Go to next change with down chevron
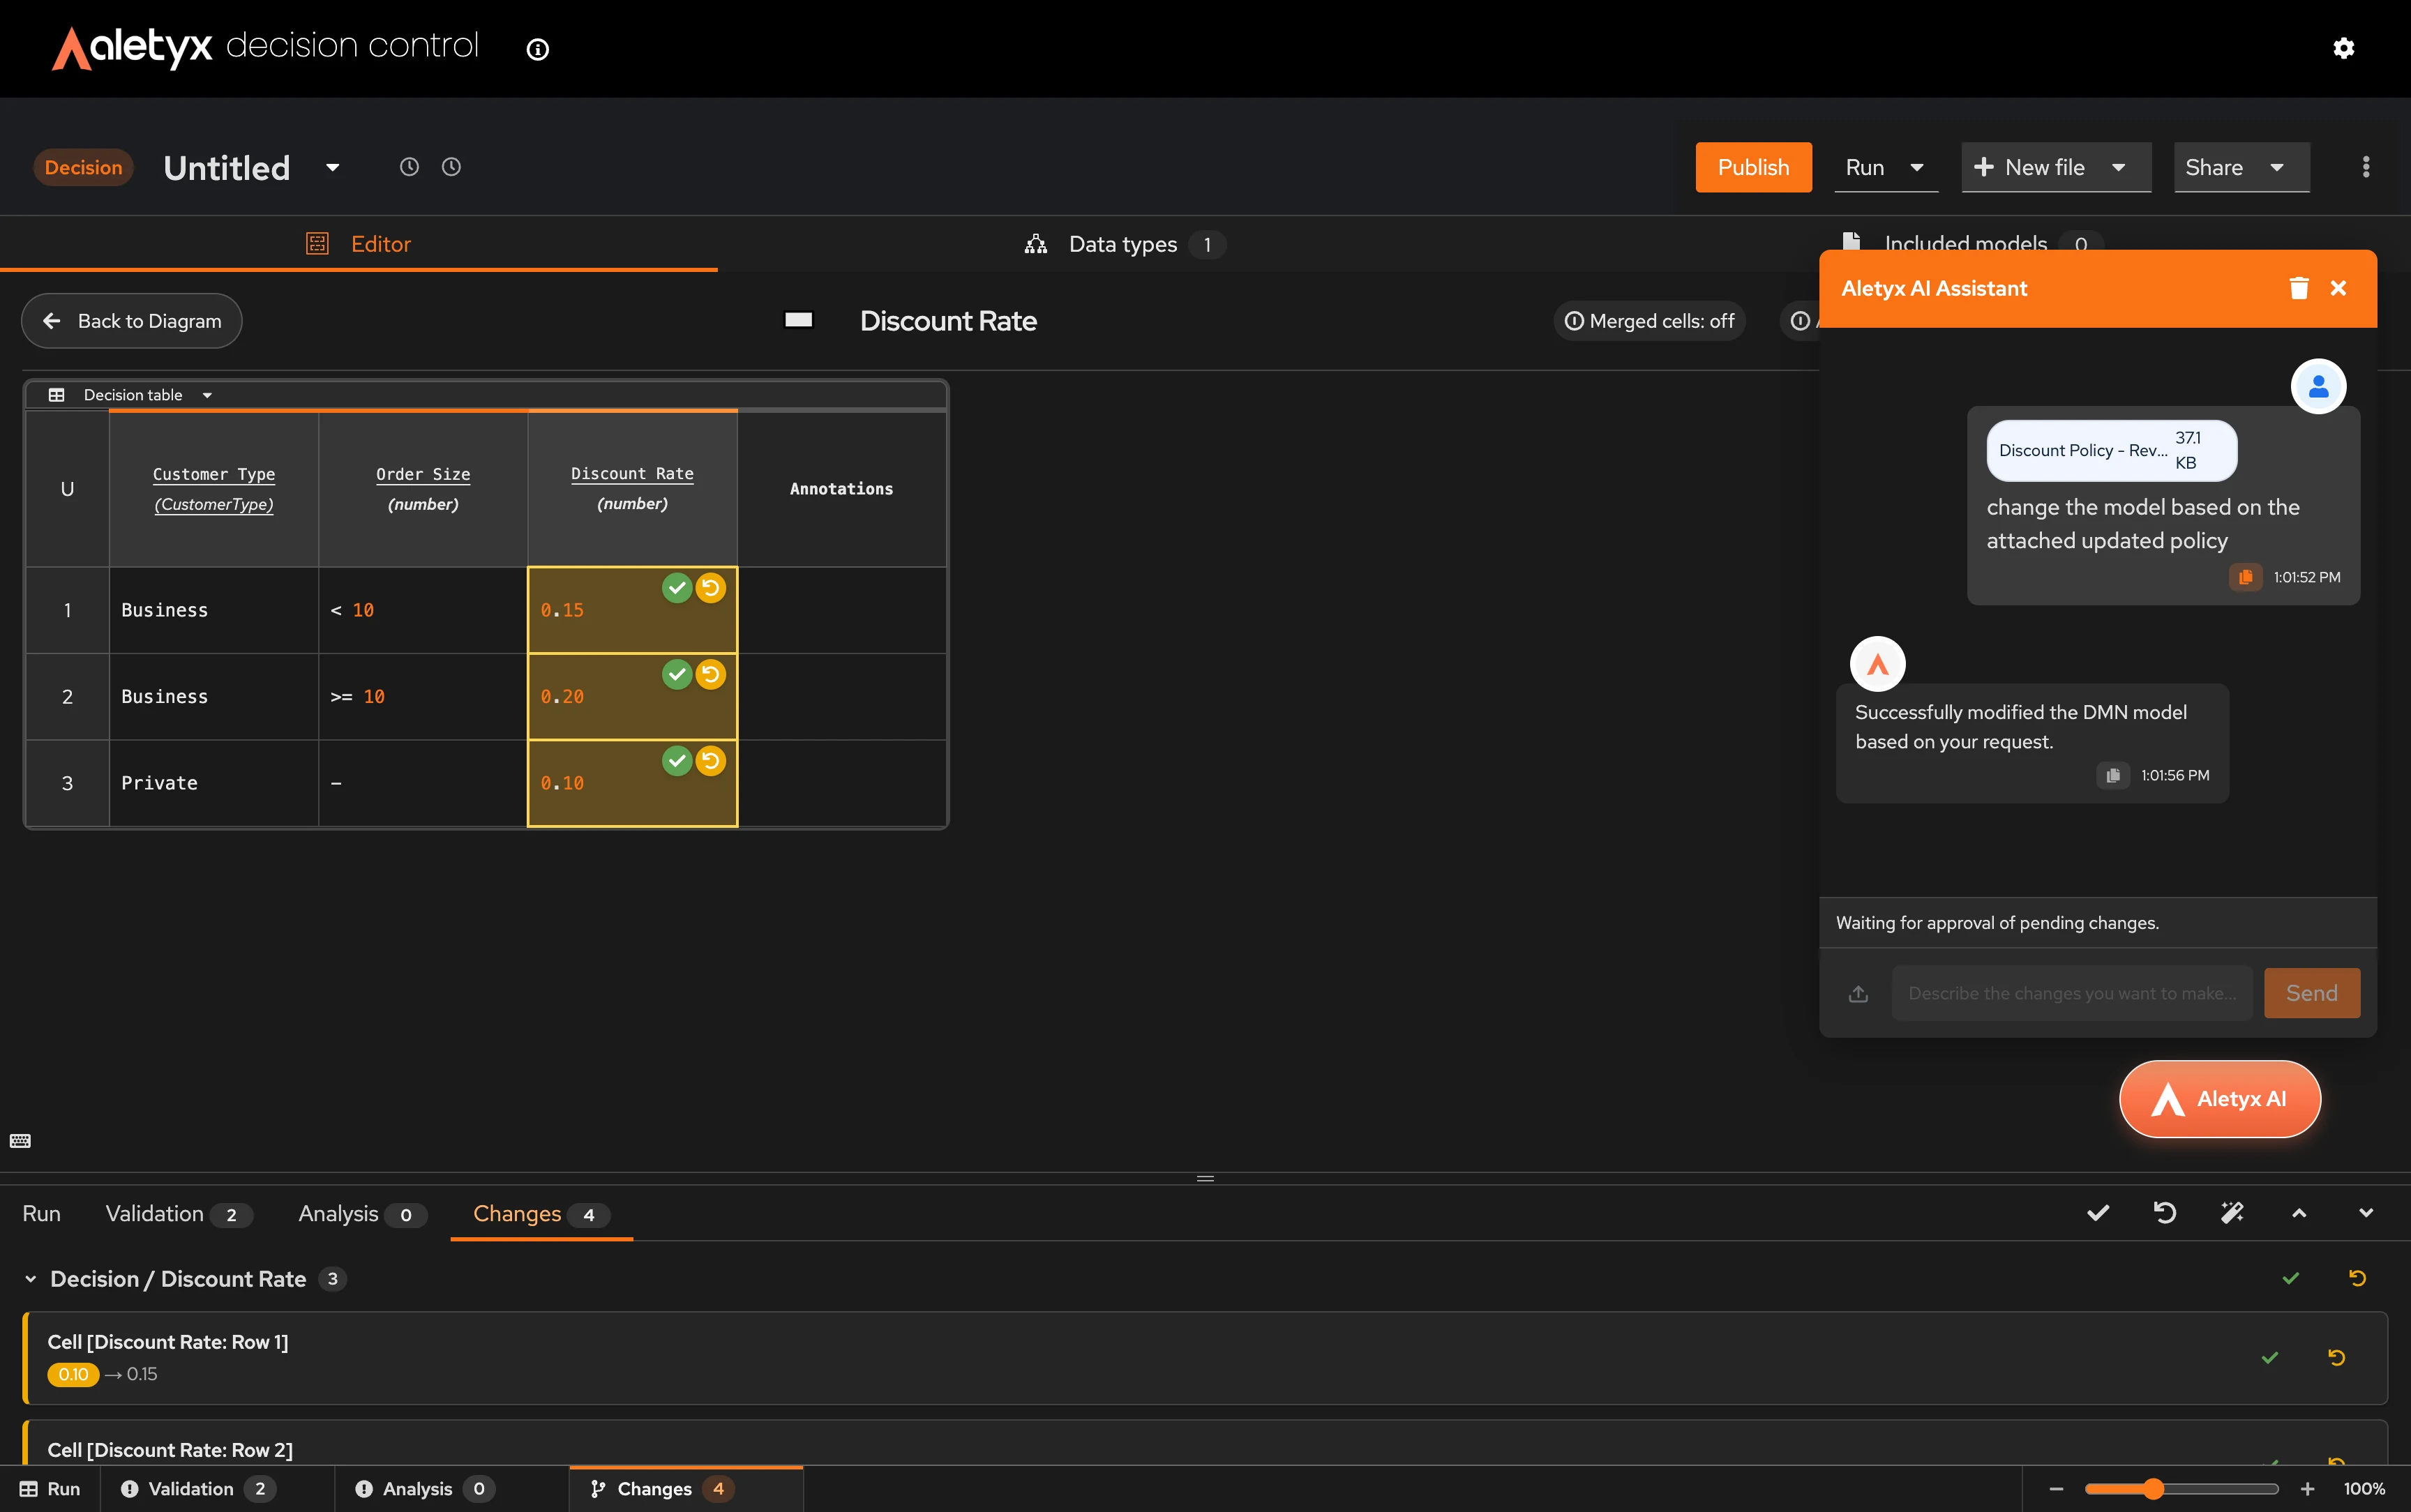 pyautogui.click(x=2366, y=1213)
